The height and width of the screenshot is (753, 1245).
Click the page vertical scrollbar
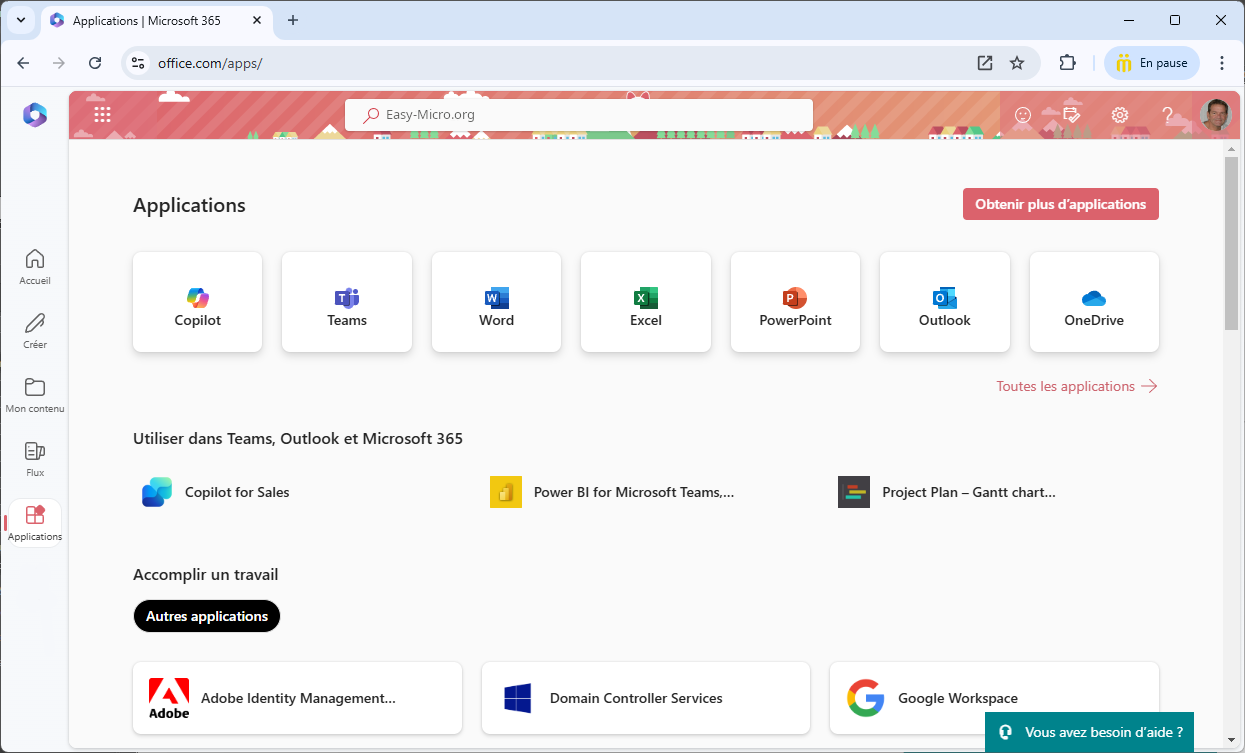pyautogui.click(x=1231, y=243)
